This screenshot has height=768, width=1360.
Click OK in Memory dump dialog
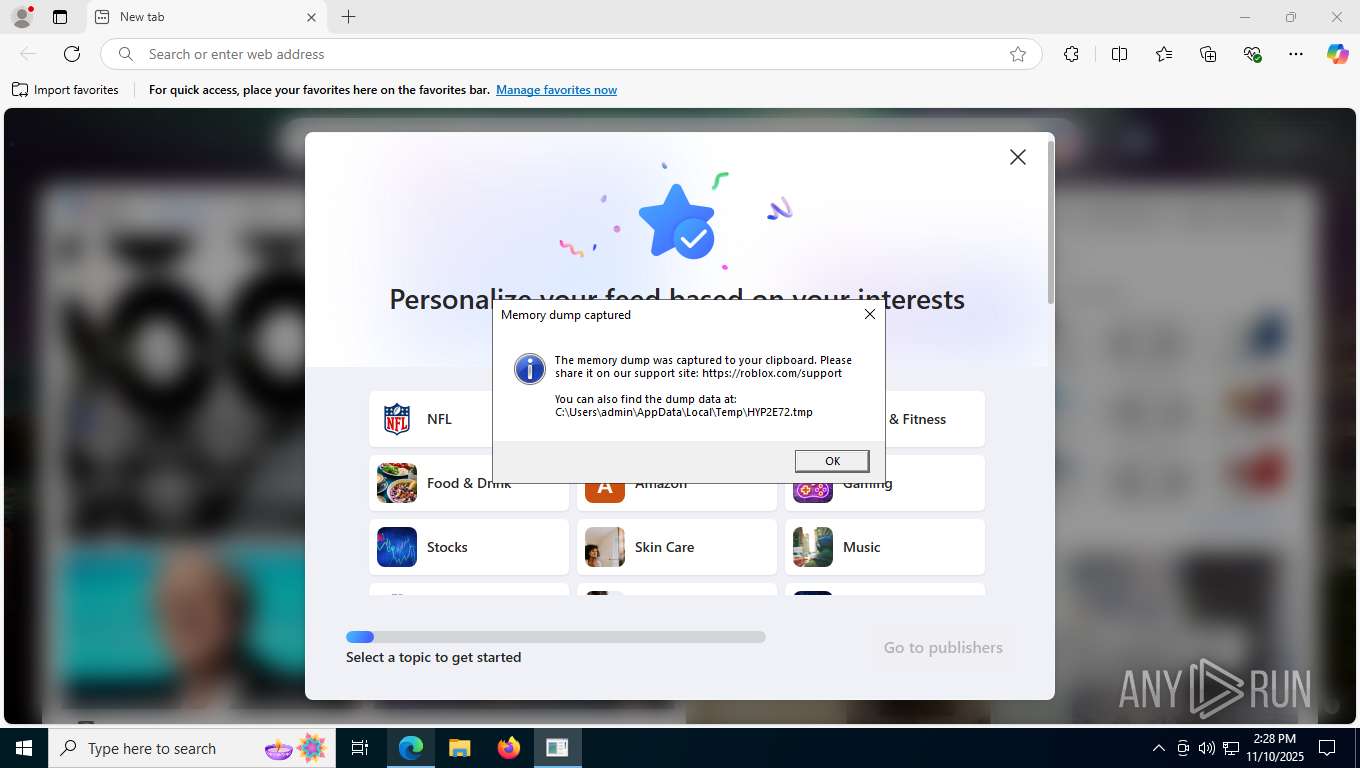pos(832,461)
